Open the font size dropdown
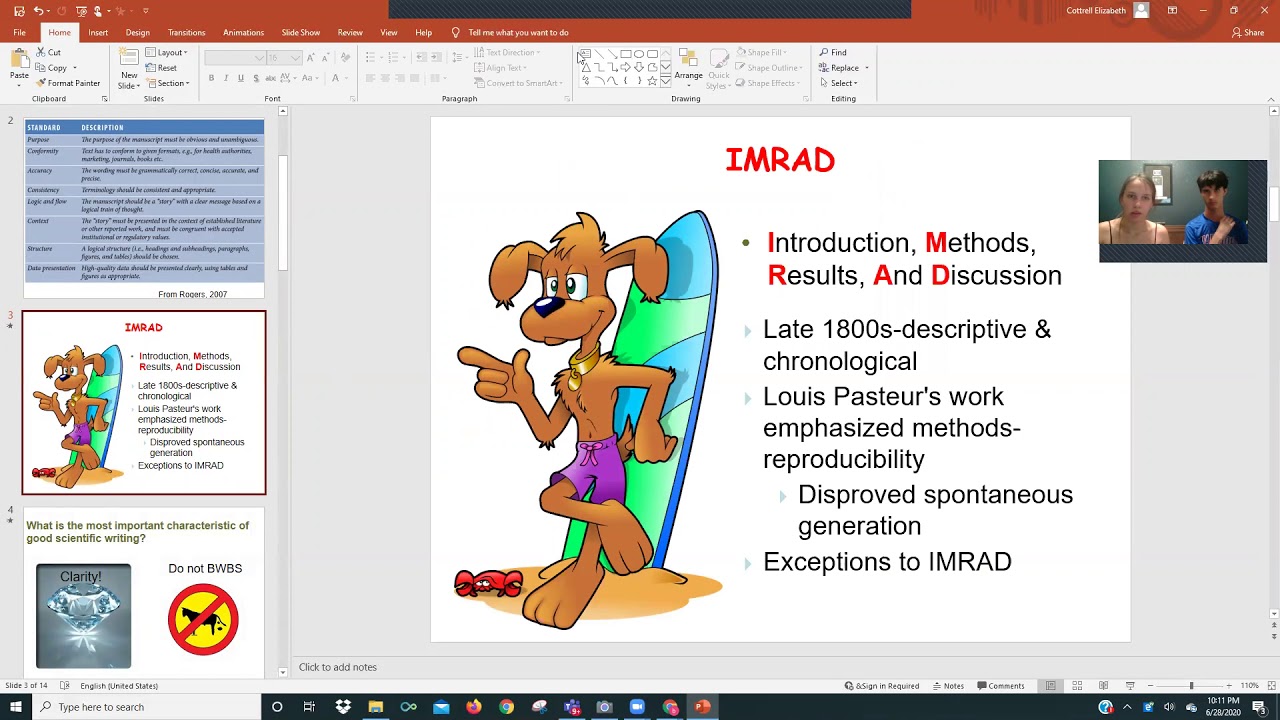This screenshot has height=720, width=1280. pos(295,58)
